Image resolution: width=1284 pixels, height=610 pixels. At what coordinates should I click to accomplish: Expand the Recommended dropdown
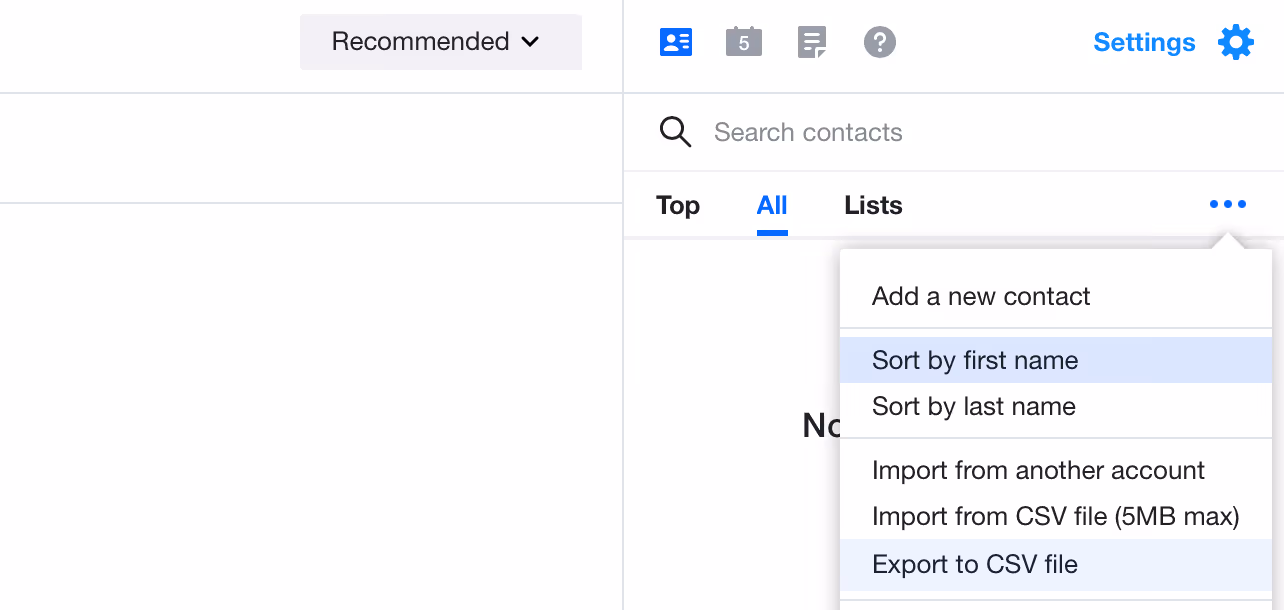(440, 42)
